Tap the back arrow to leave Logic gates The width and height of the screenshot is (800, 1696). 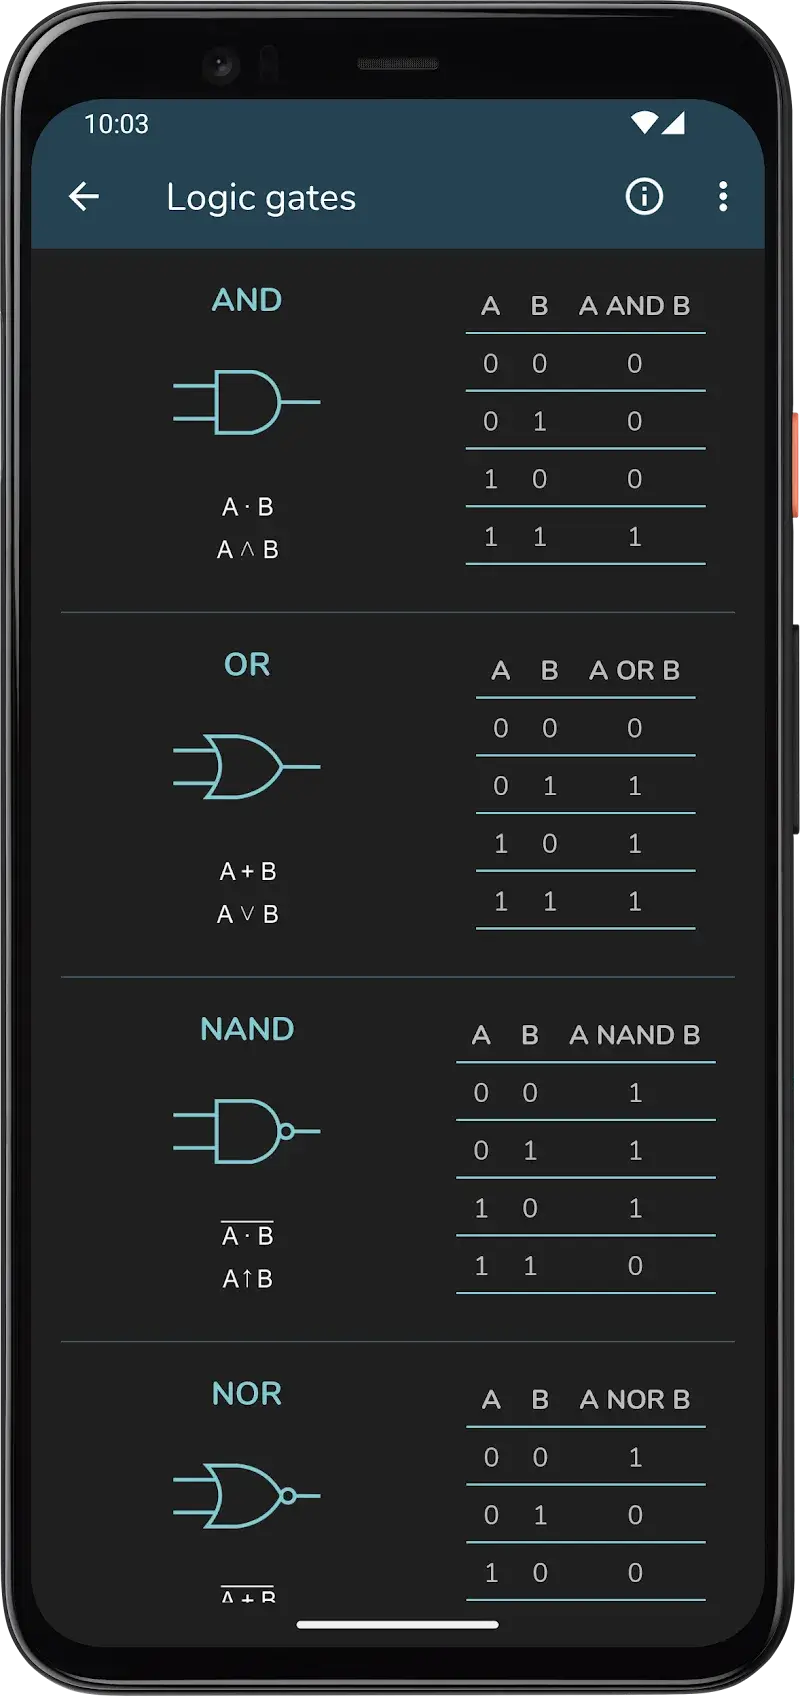[x=84, y=196]
